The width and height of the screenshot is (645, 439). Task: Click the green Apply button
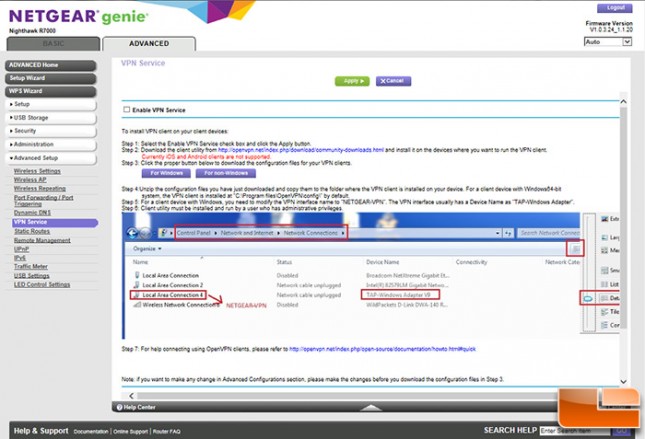point(352,81)
